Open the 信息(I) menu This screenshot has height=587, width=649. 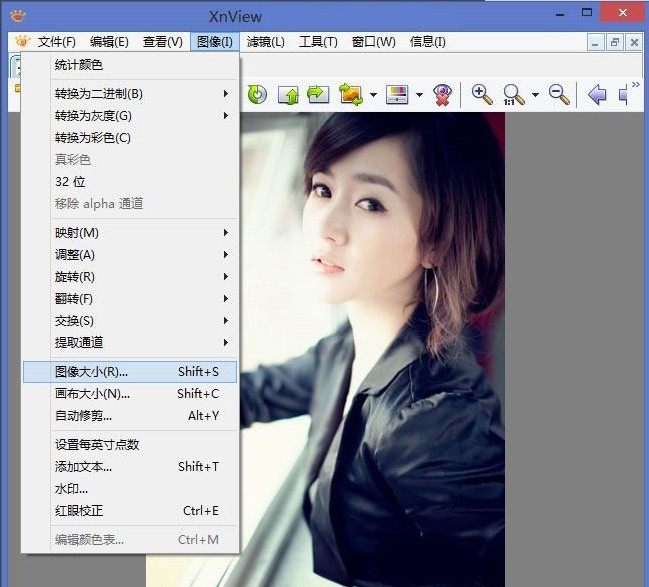428,42
